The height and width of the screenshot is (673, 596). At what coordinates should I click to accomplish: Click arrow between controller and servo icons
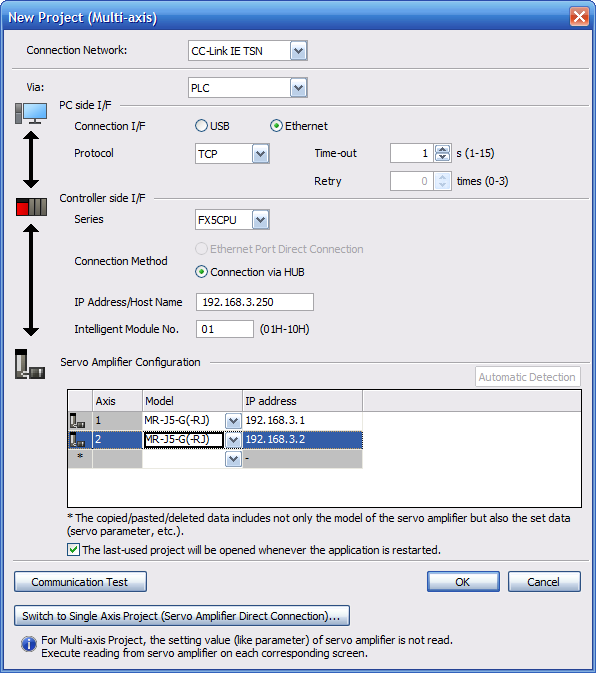[31, 280]
